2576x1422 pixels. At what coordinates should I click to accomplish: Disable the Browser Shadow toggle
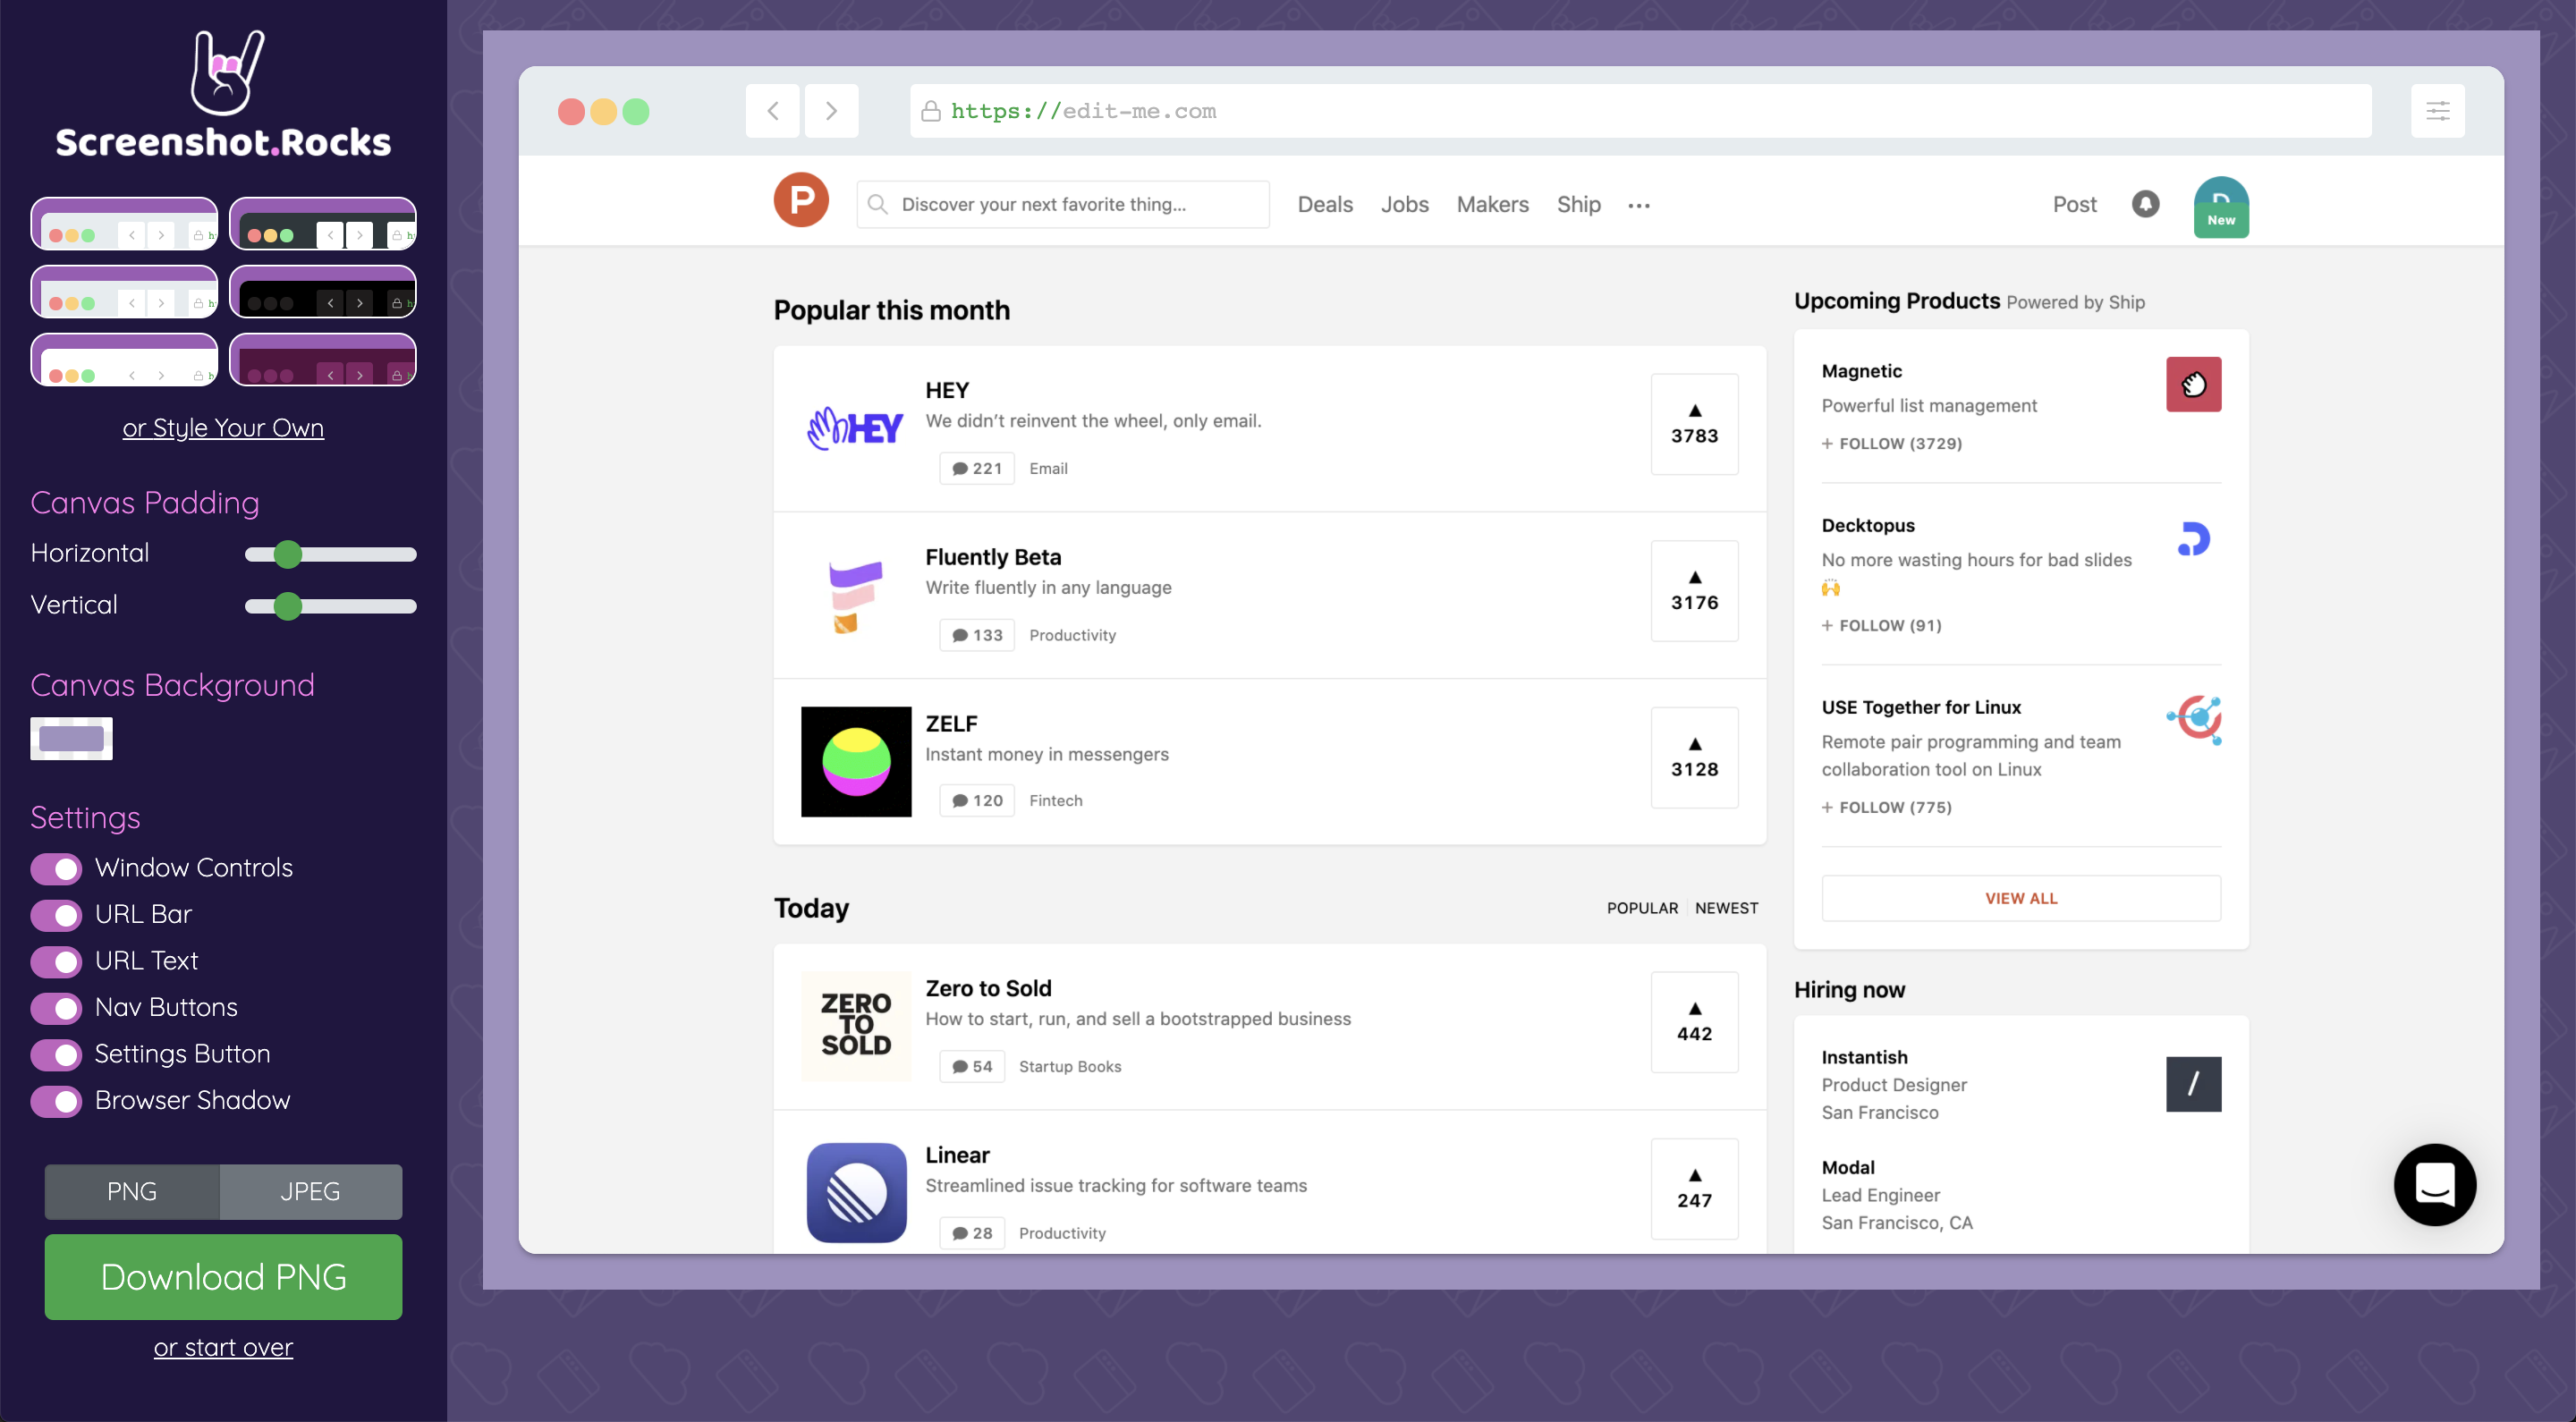57,1101
